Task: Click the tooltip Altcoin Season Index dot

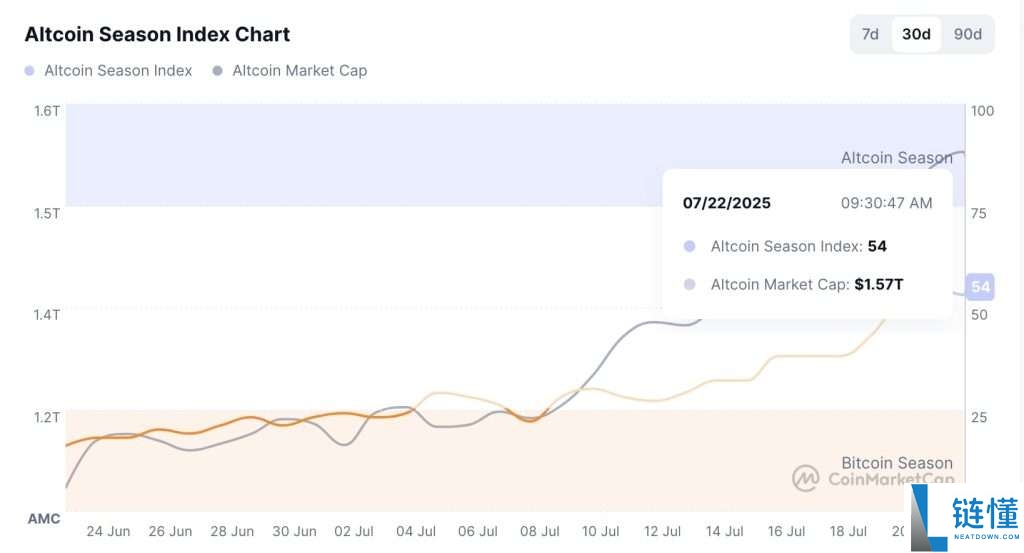Action: click(689, 246)
